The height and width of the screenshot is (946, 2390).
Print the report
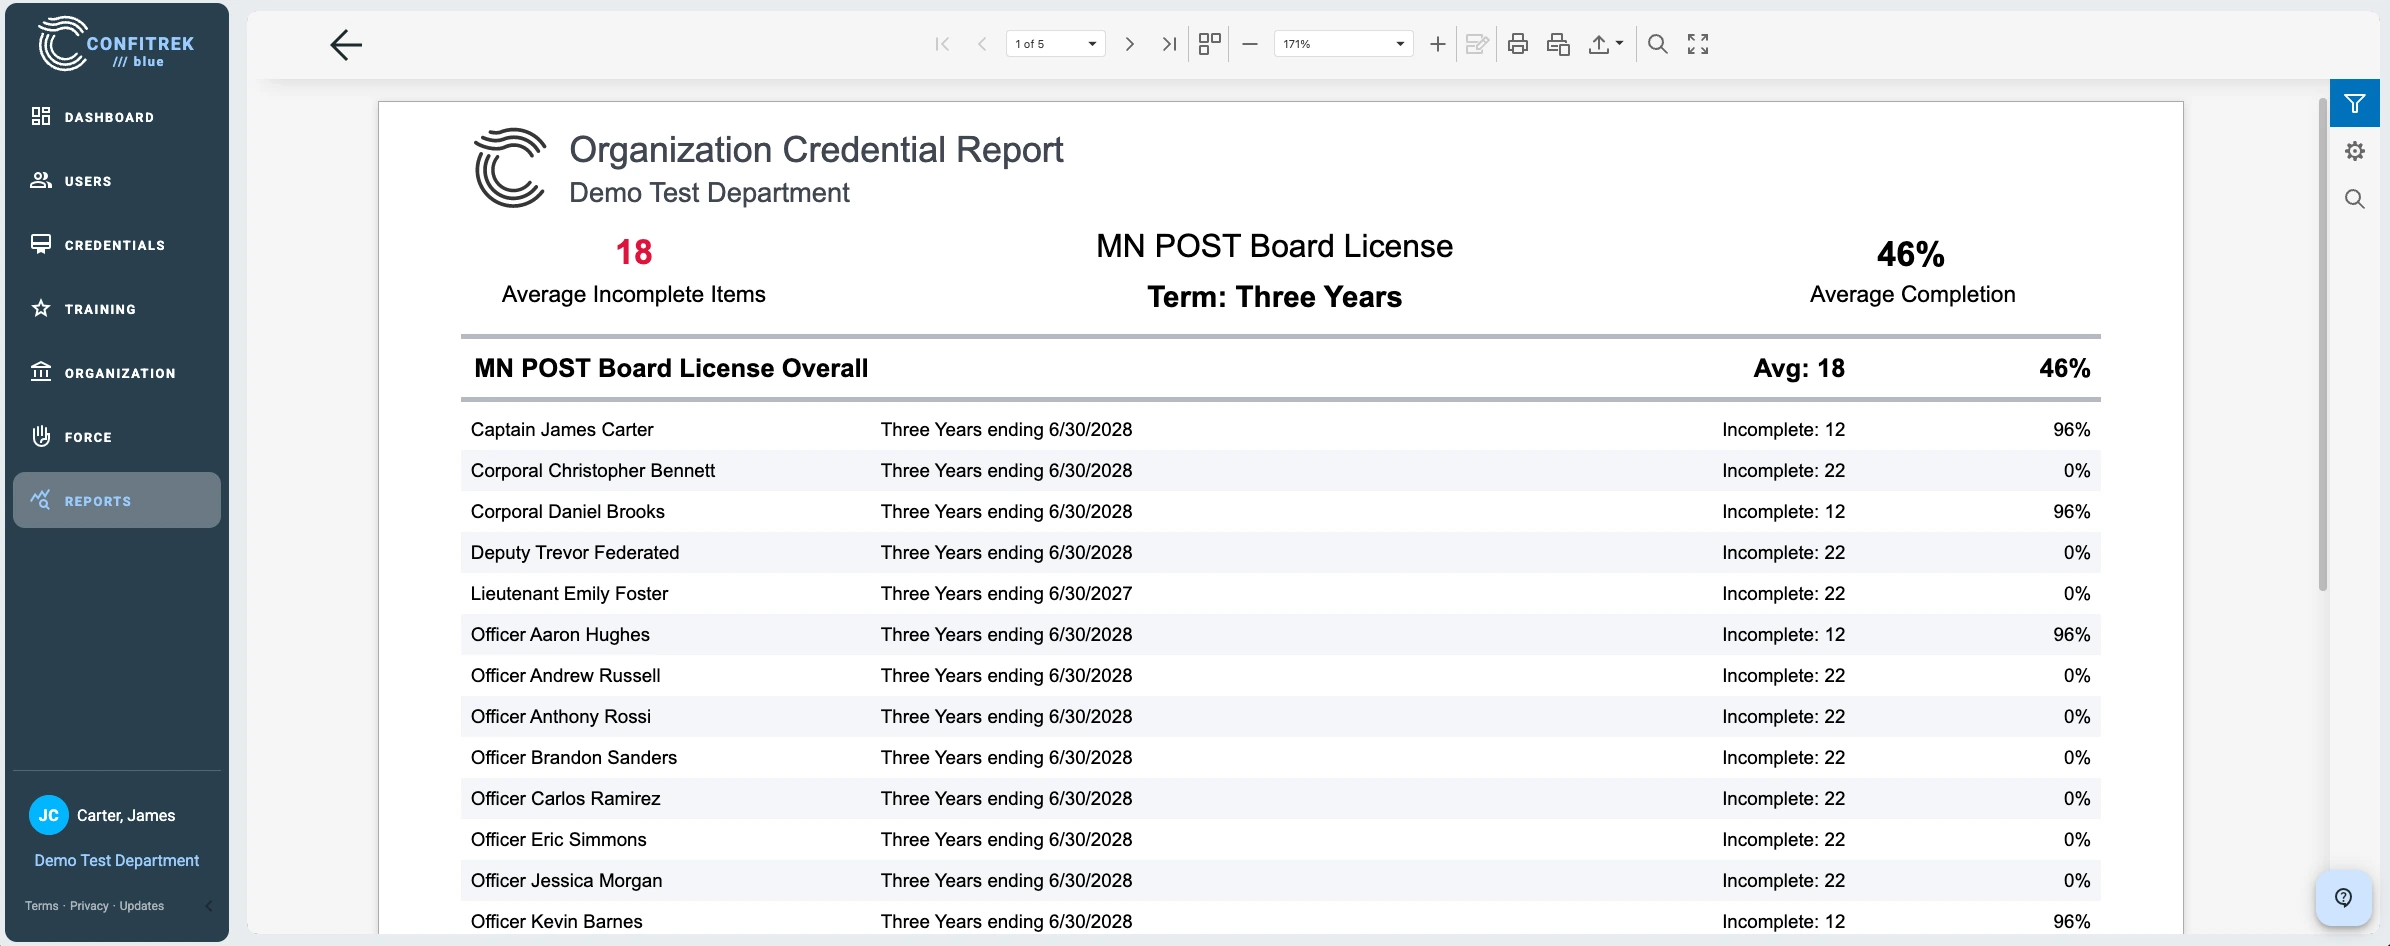(x=1518, y=44)
